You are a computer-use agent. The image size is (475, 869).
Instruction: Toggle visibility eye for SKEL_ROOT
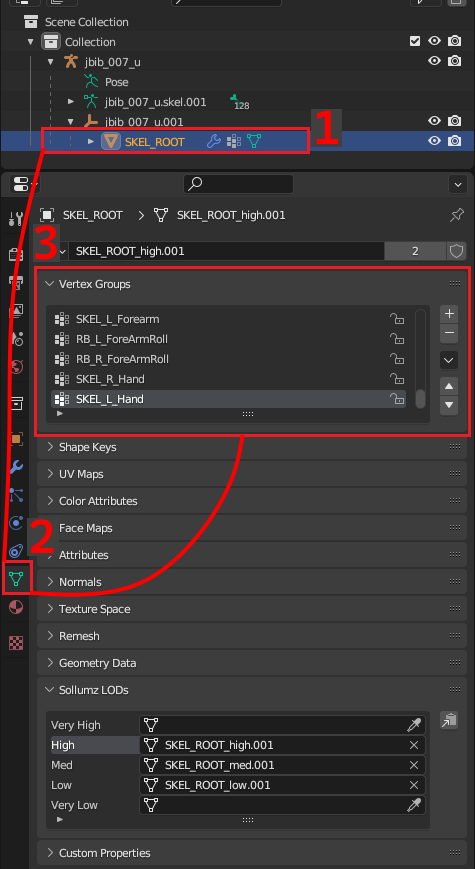pyautogui.click(x=435, y=141)
